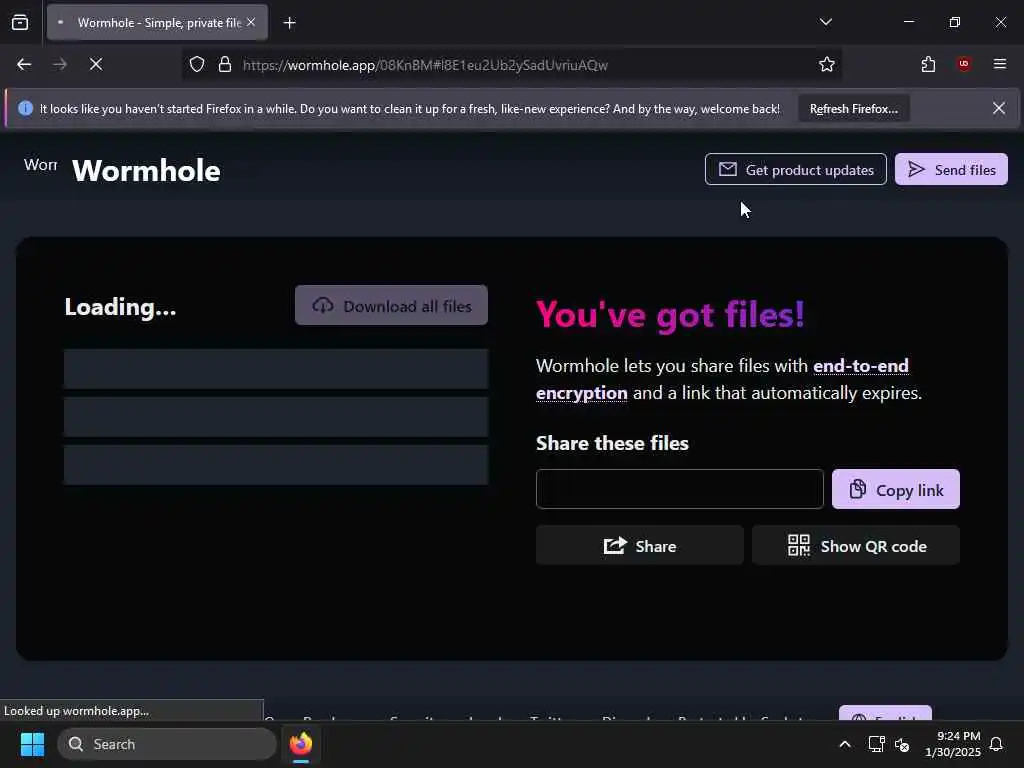This screenshot has width=1024, height=768.
Task: Click the taskbar Search box
Action: [x=167, y=744]
